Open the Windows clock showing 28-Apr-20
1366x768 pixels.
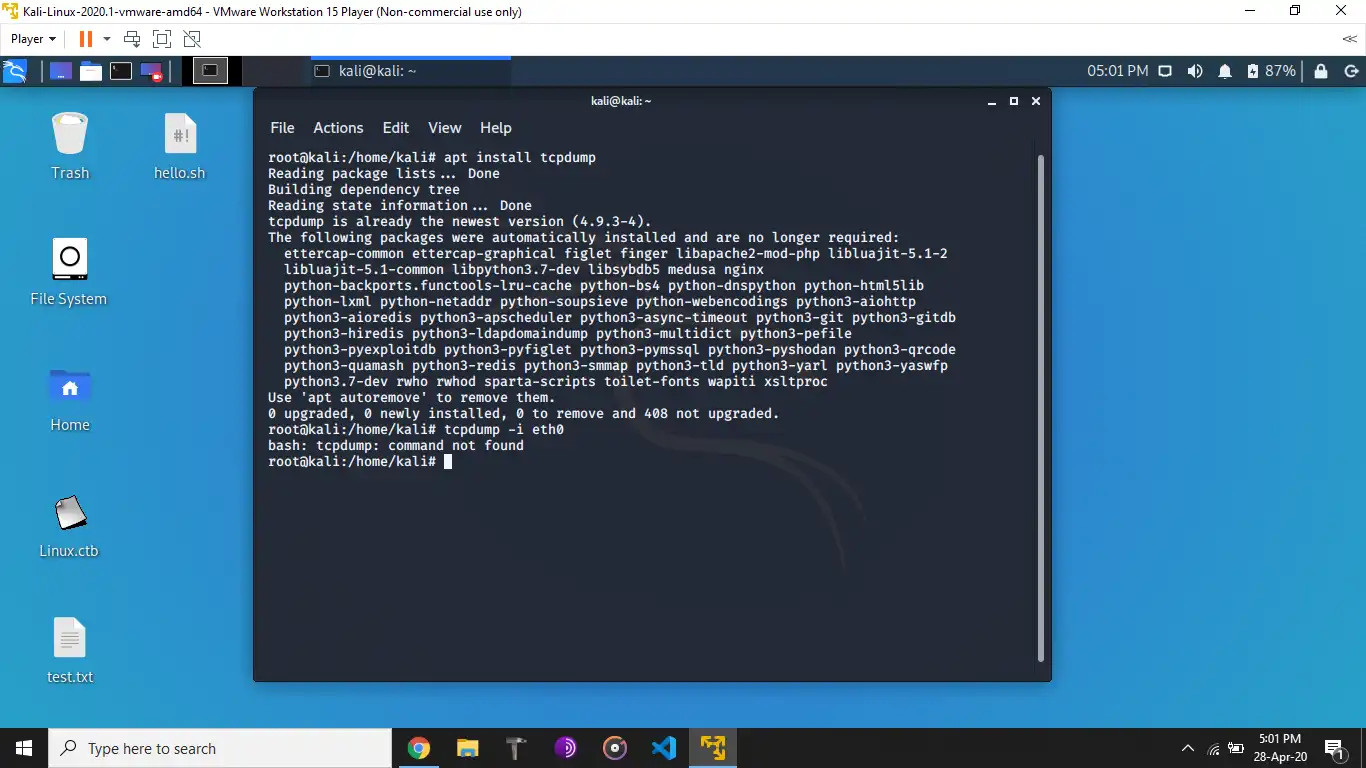(1280, 748)
